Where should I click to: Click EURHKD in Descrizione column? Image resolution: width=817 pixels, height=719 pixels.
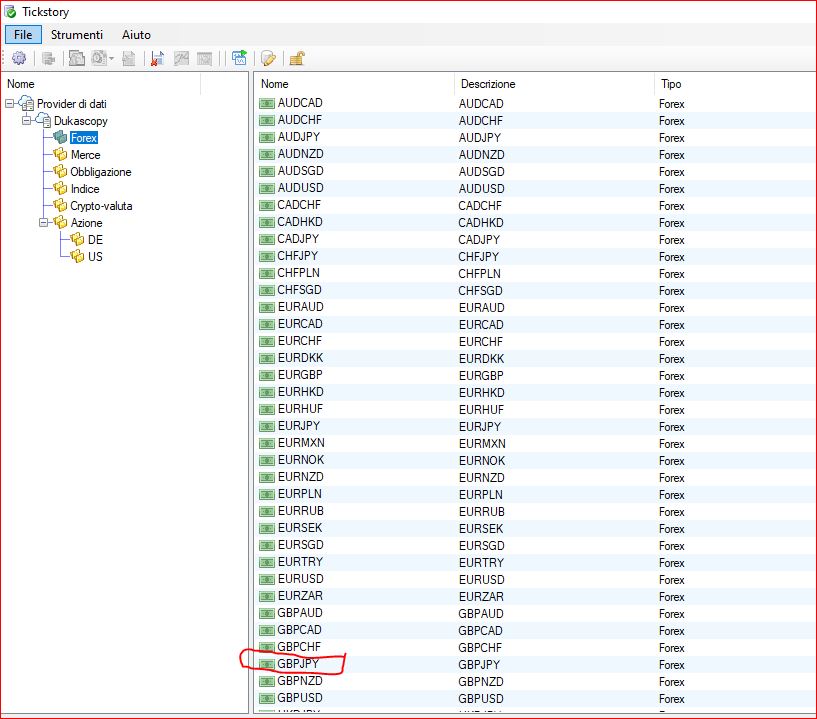tap(481, 393)
